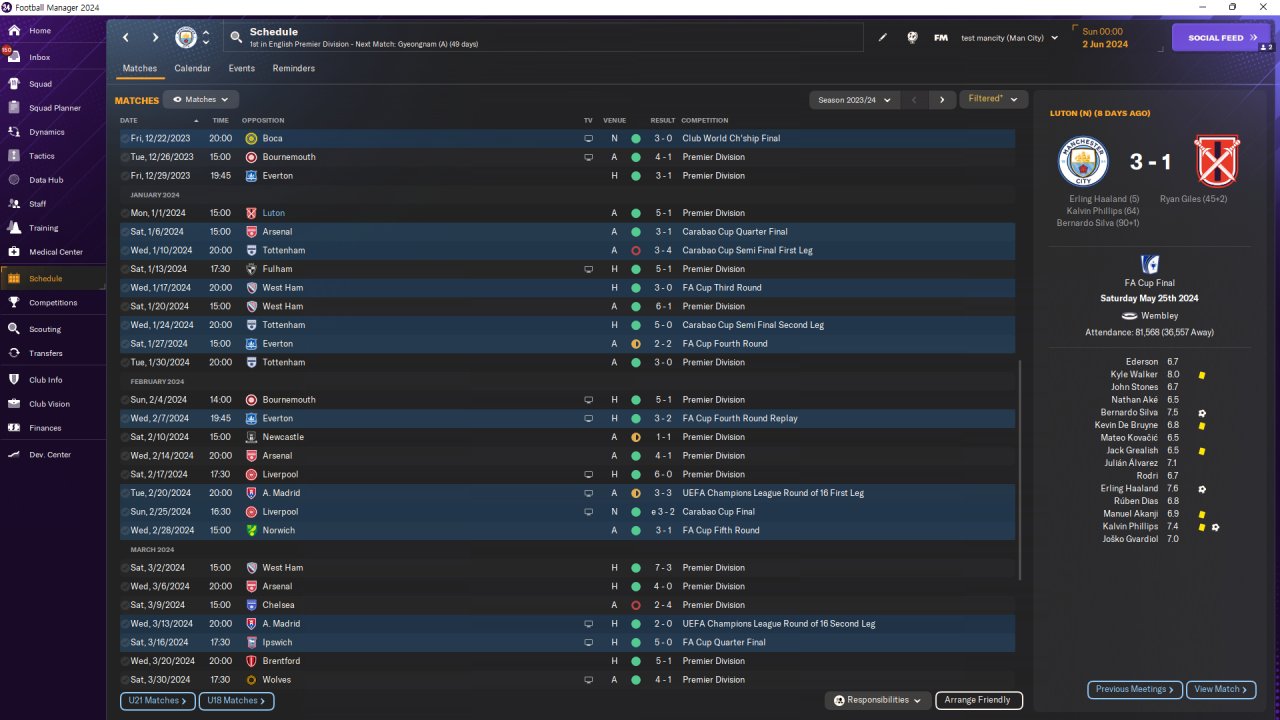
Task: Open Squad Planner in the sidebar
Action: (53, 108)
